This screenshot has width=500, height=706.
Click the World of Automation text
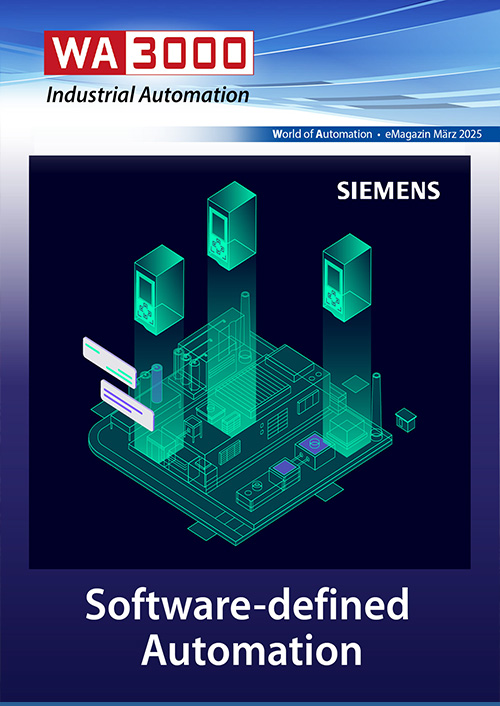(322, 134)
